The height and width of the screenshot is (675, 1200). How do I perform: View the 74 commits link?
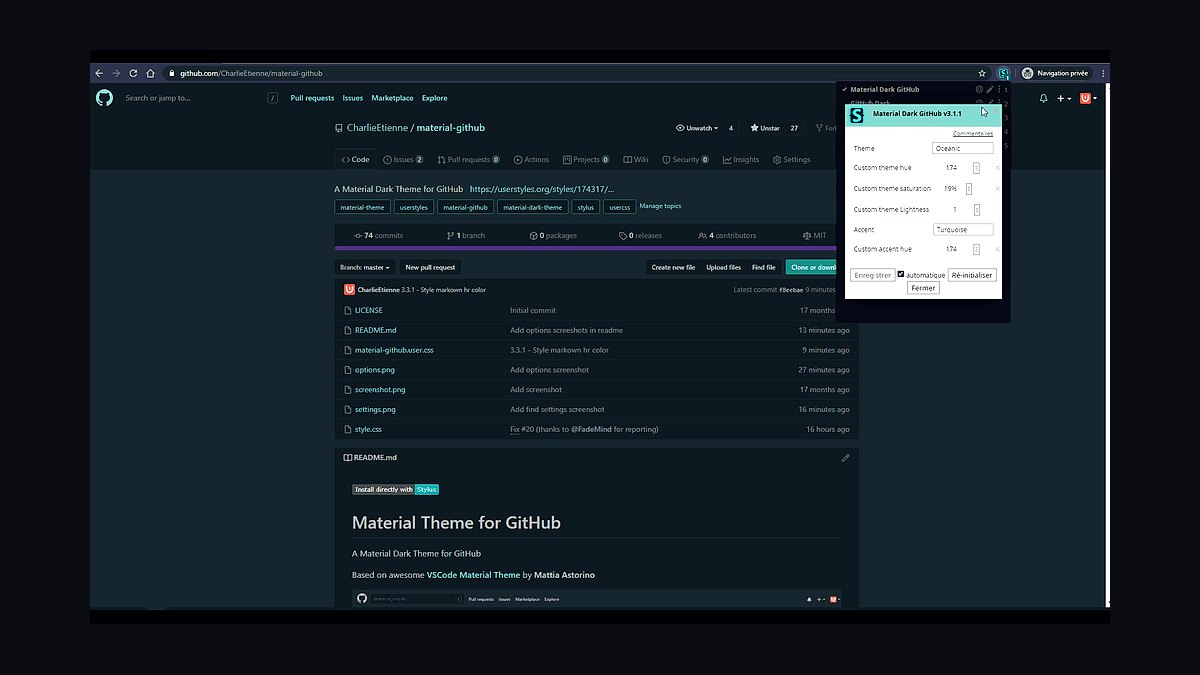(378, 235)
